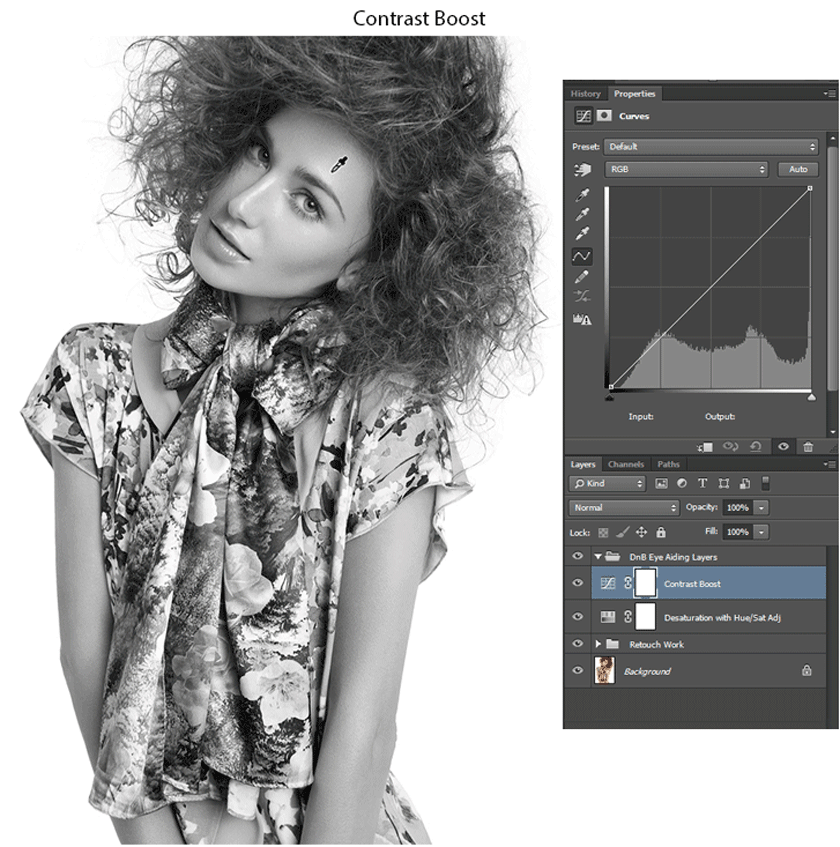Click the white point input slider triangle
Viewport: 840px width, 847px height.
[x=811, y=398]
